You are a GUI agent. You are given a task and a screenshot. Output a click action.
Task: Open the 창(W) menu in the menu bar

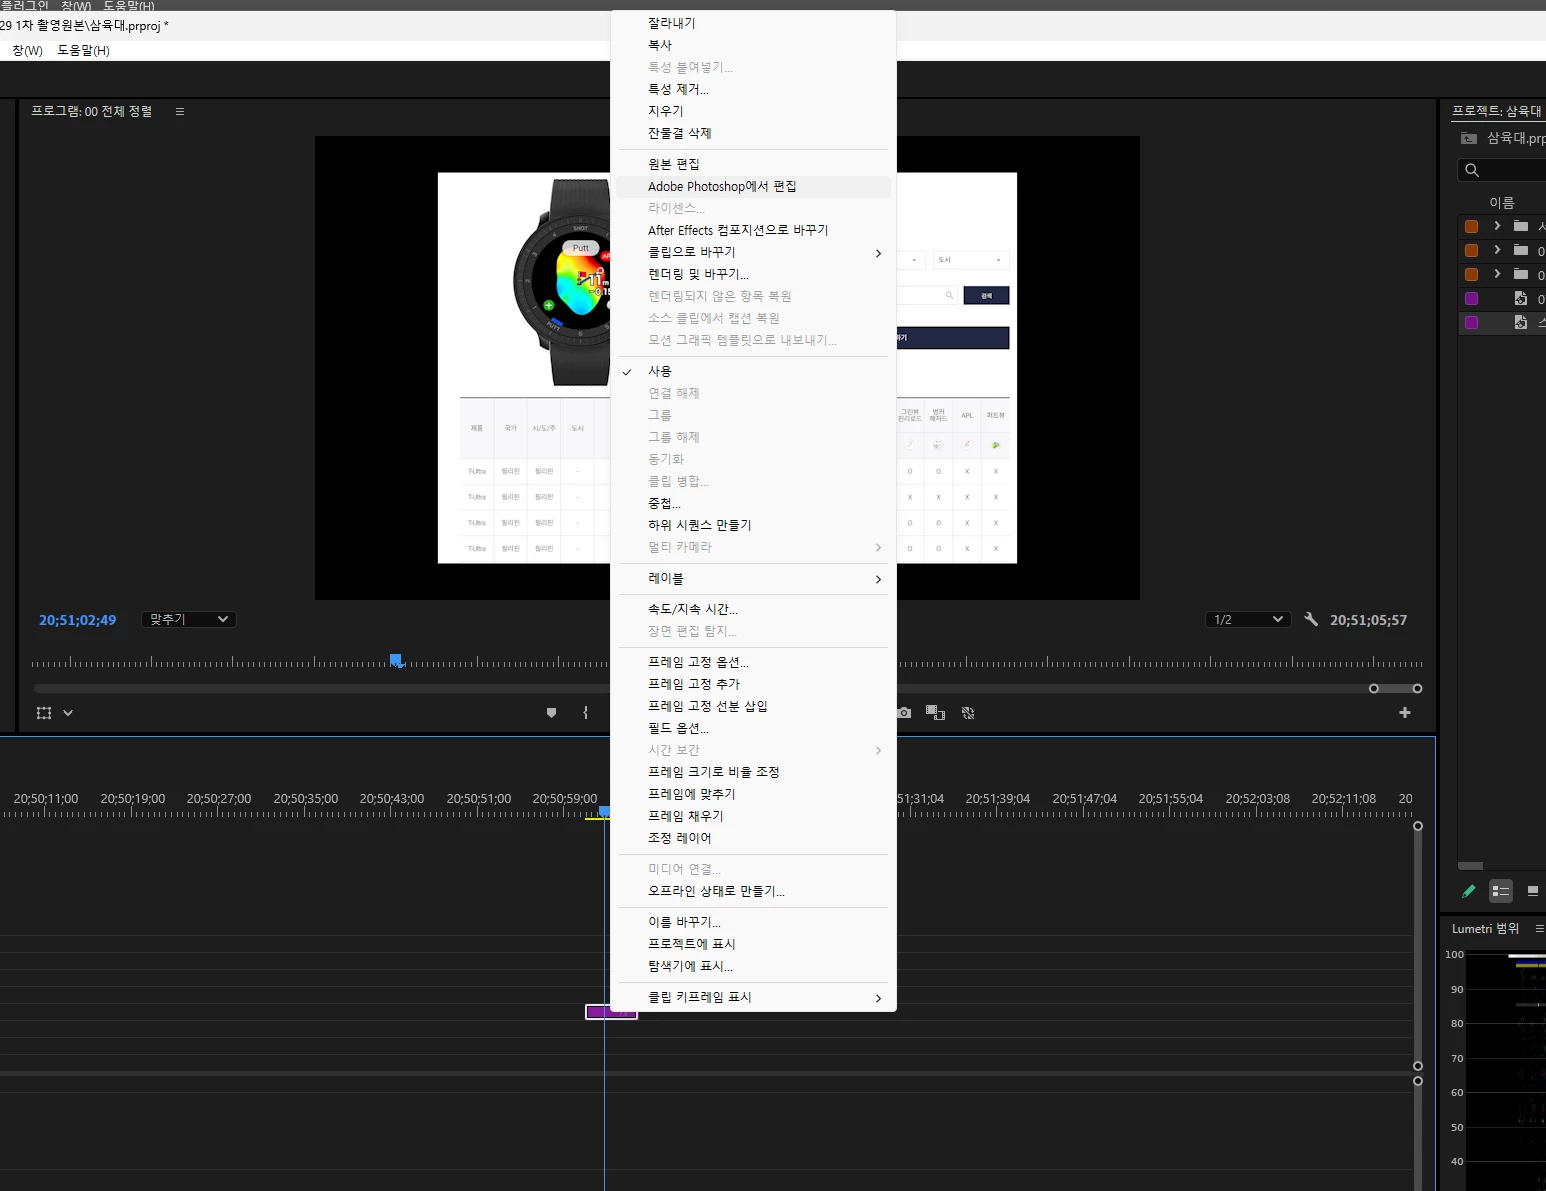click(27, 50)
